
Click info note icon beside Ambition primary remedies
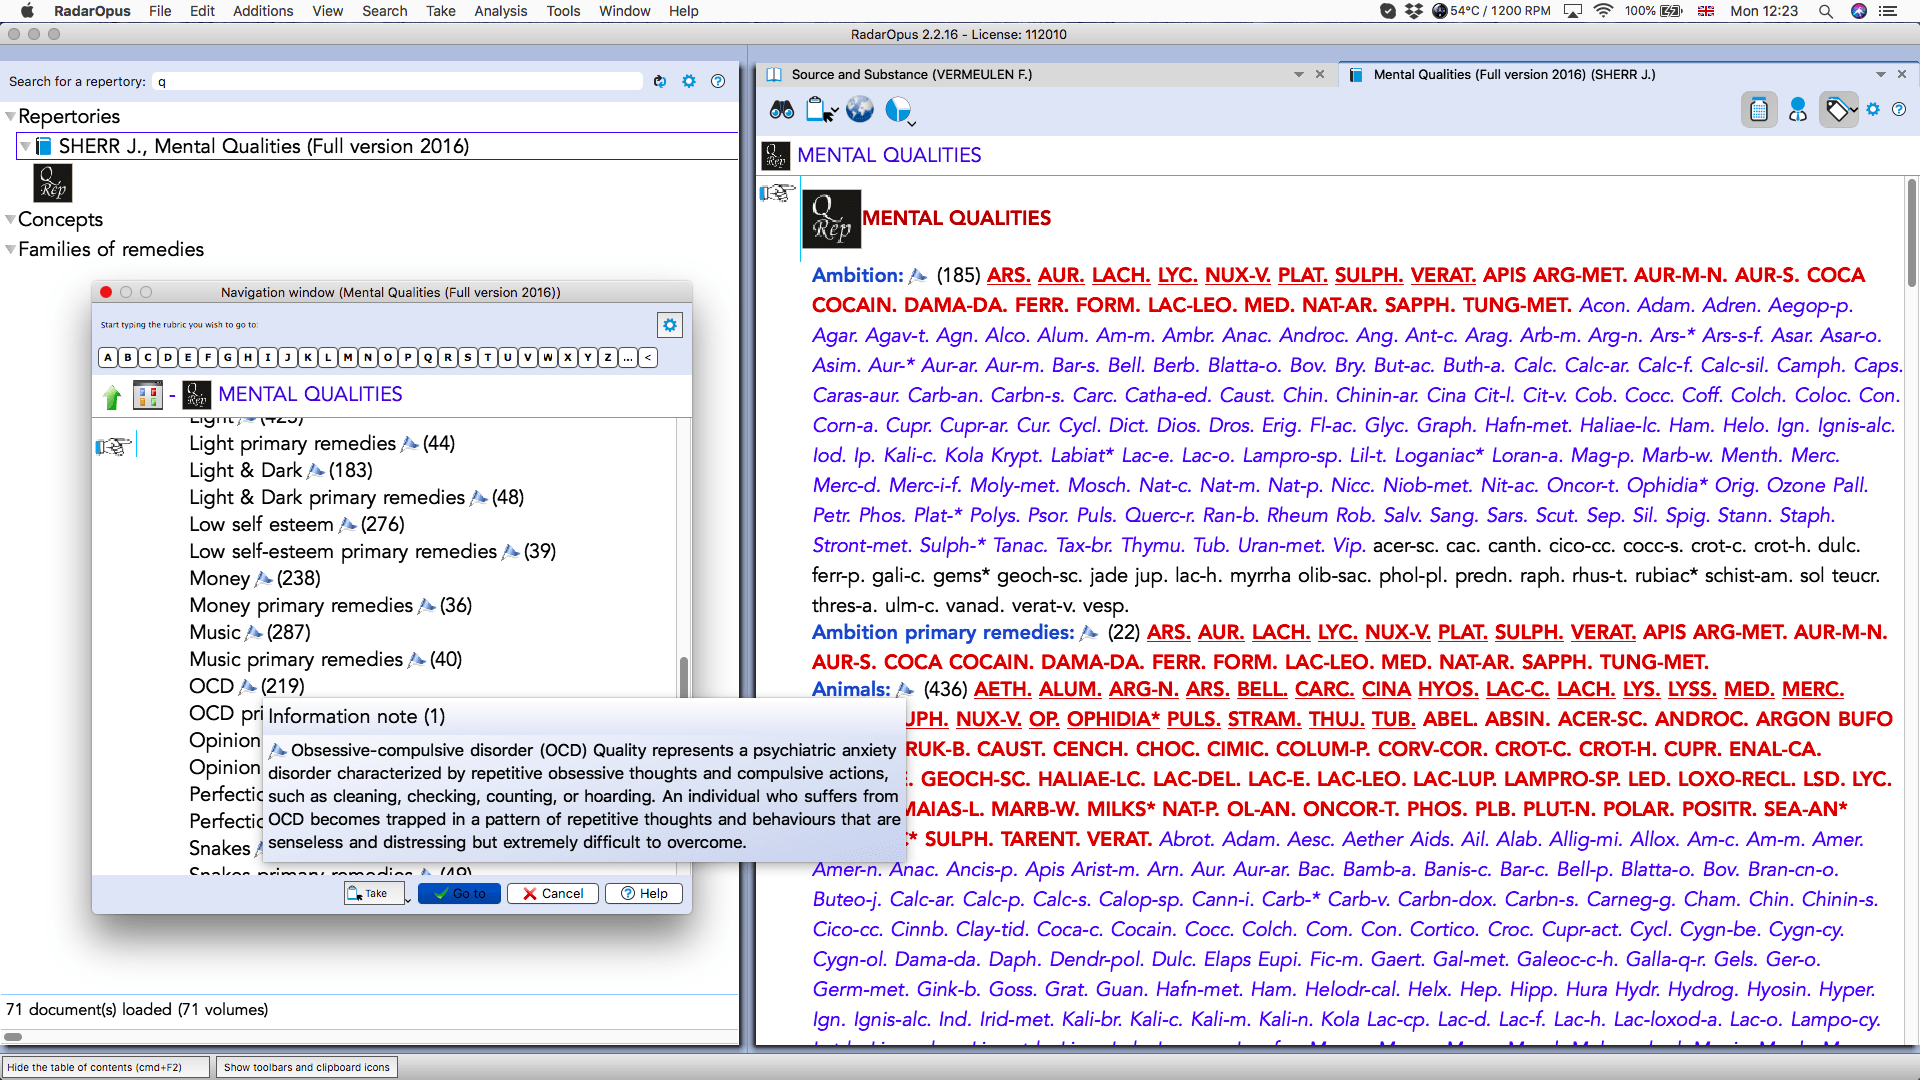[x=1089, y=633]
